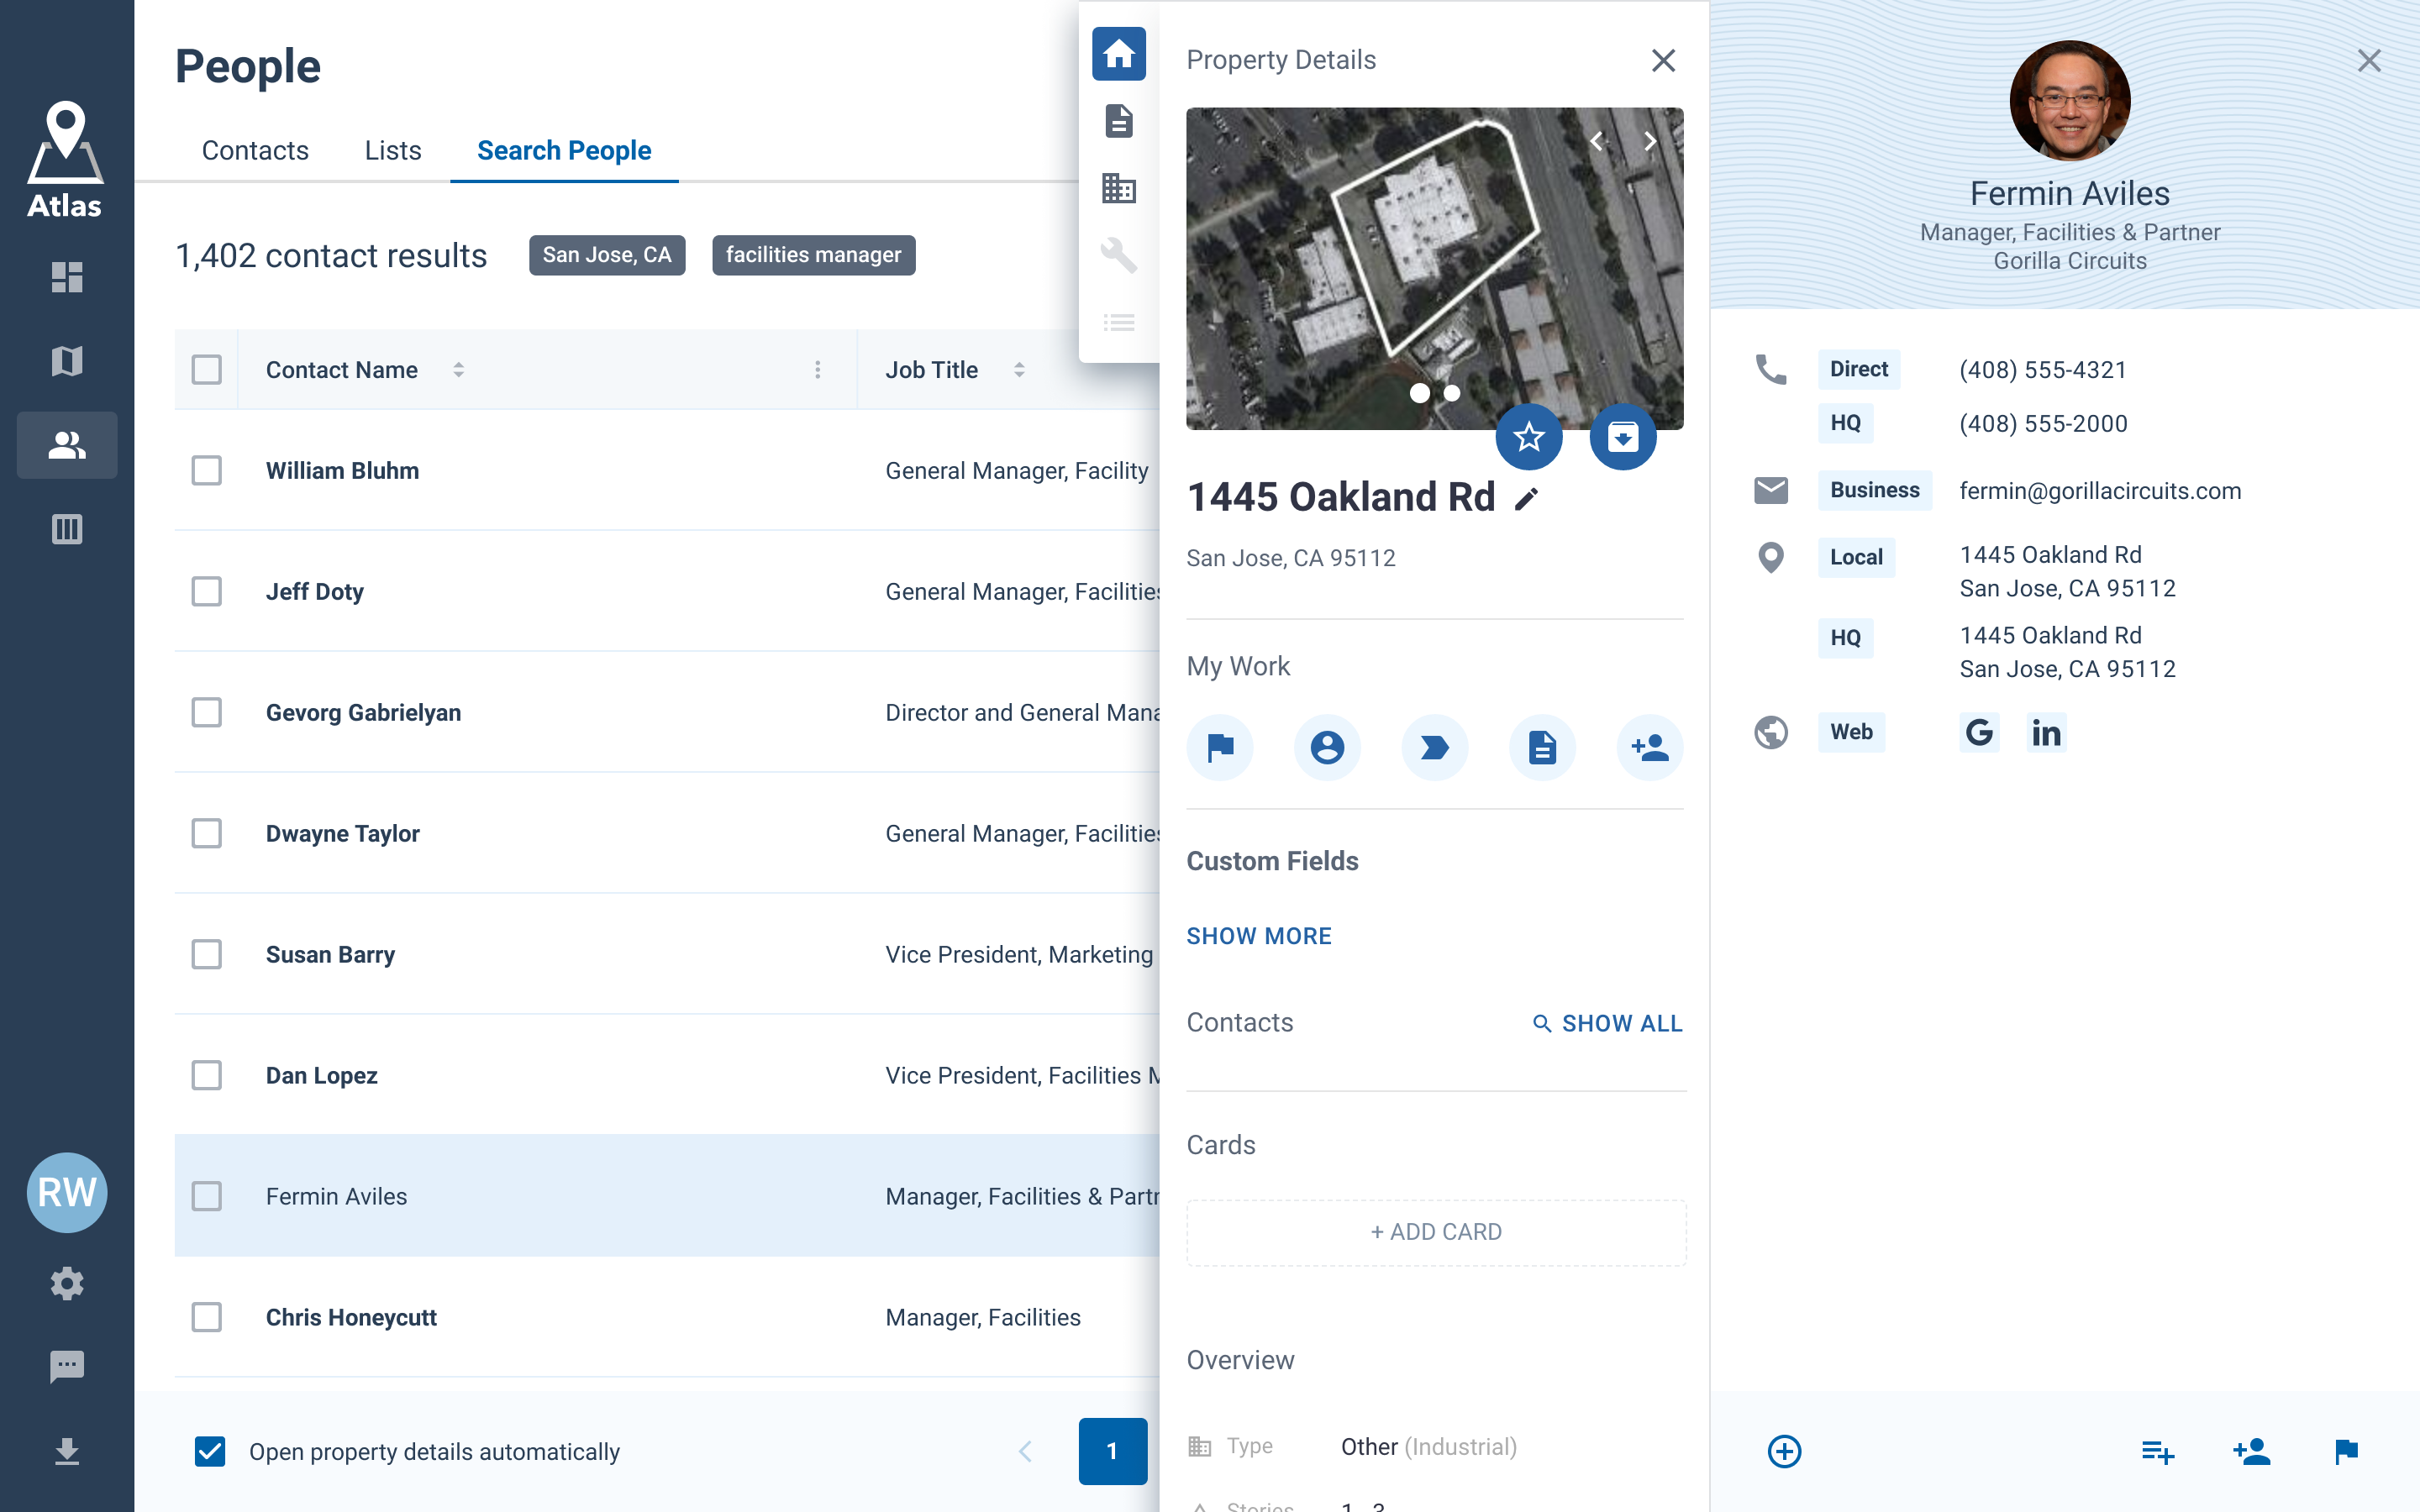The width and height of the screenshot is (2420, 1512).
Task: Tick the select-all checkbox in table header
Action: point(207,370)
